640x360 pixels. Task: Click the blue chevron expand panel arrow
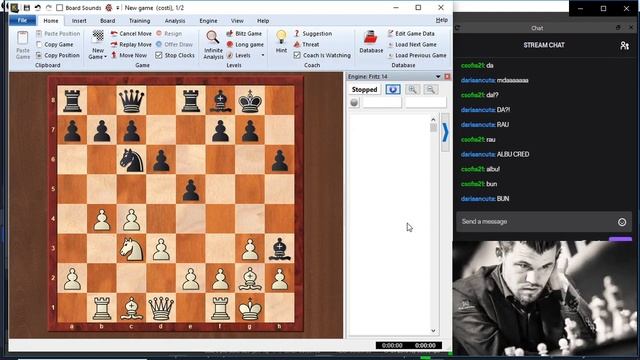tap(445, 132)
